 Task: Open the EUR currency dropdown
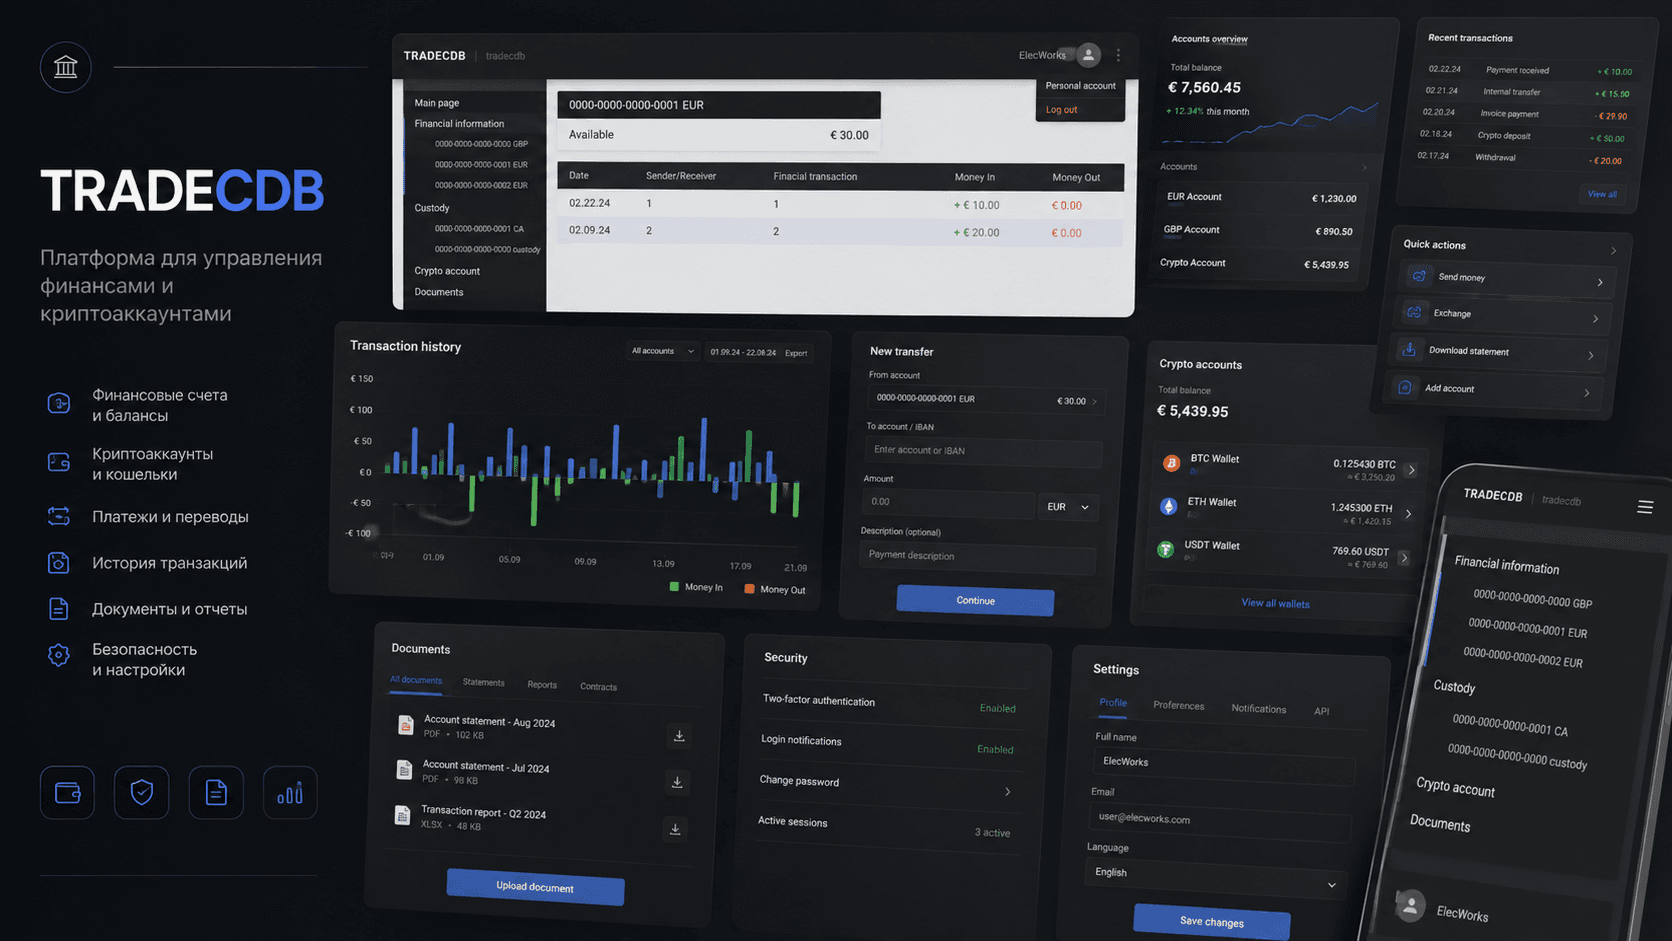1068,507
